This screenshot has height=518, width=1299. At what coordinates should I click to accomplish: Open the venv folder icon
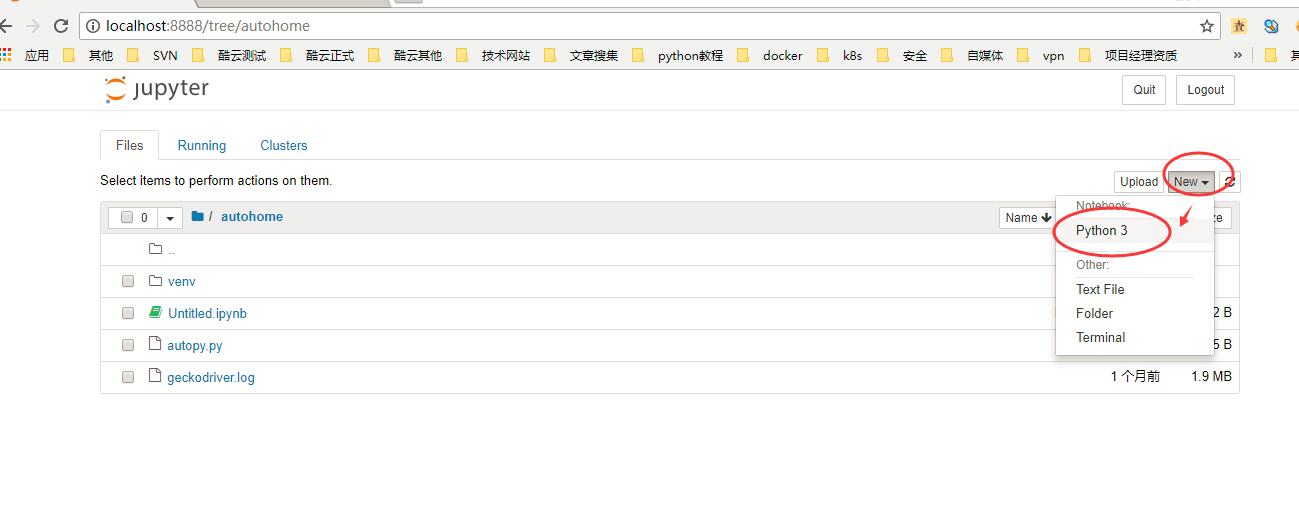(x=155, y=281)
